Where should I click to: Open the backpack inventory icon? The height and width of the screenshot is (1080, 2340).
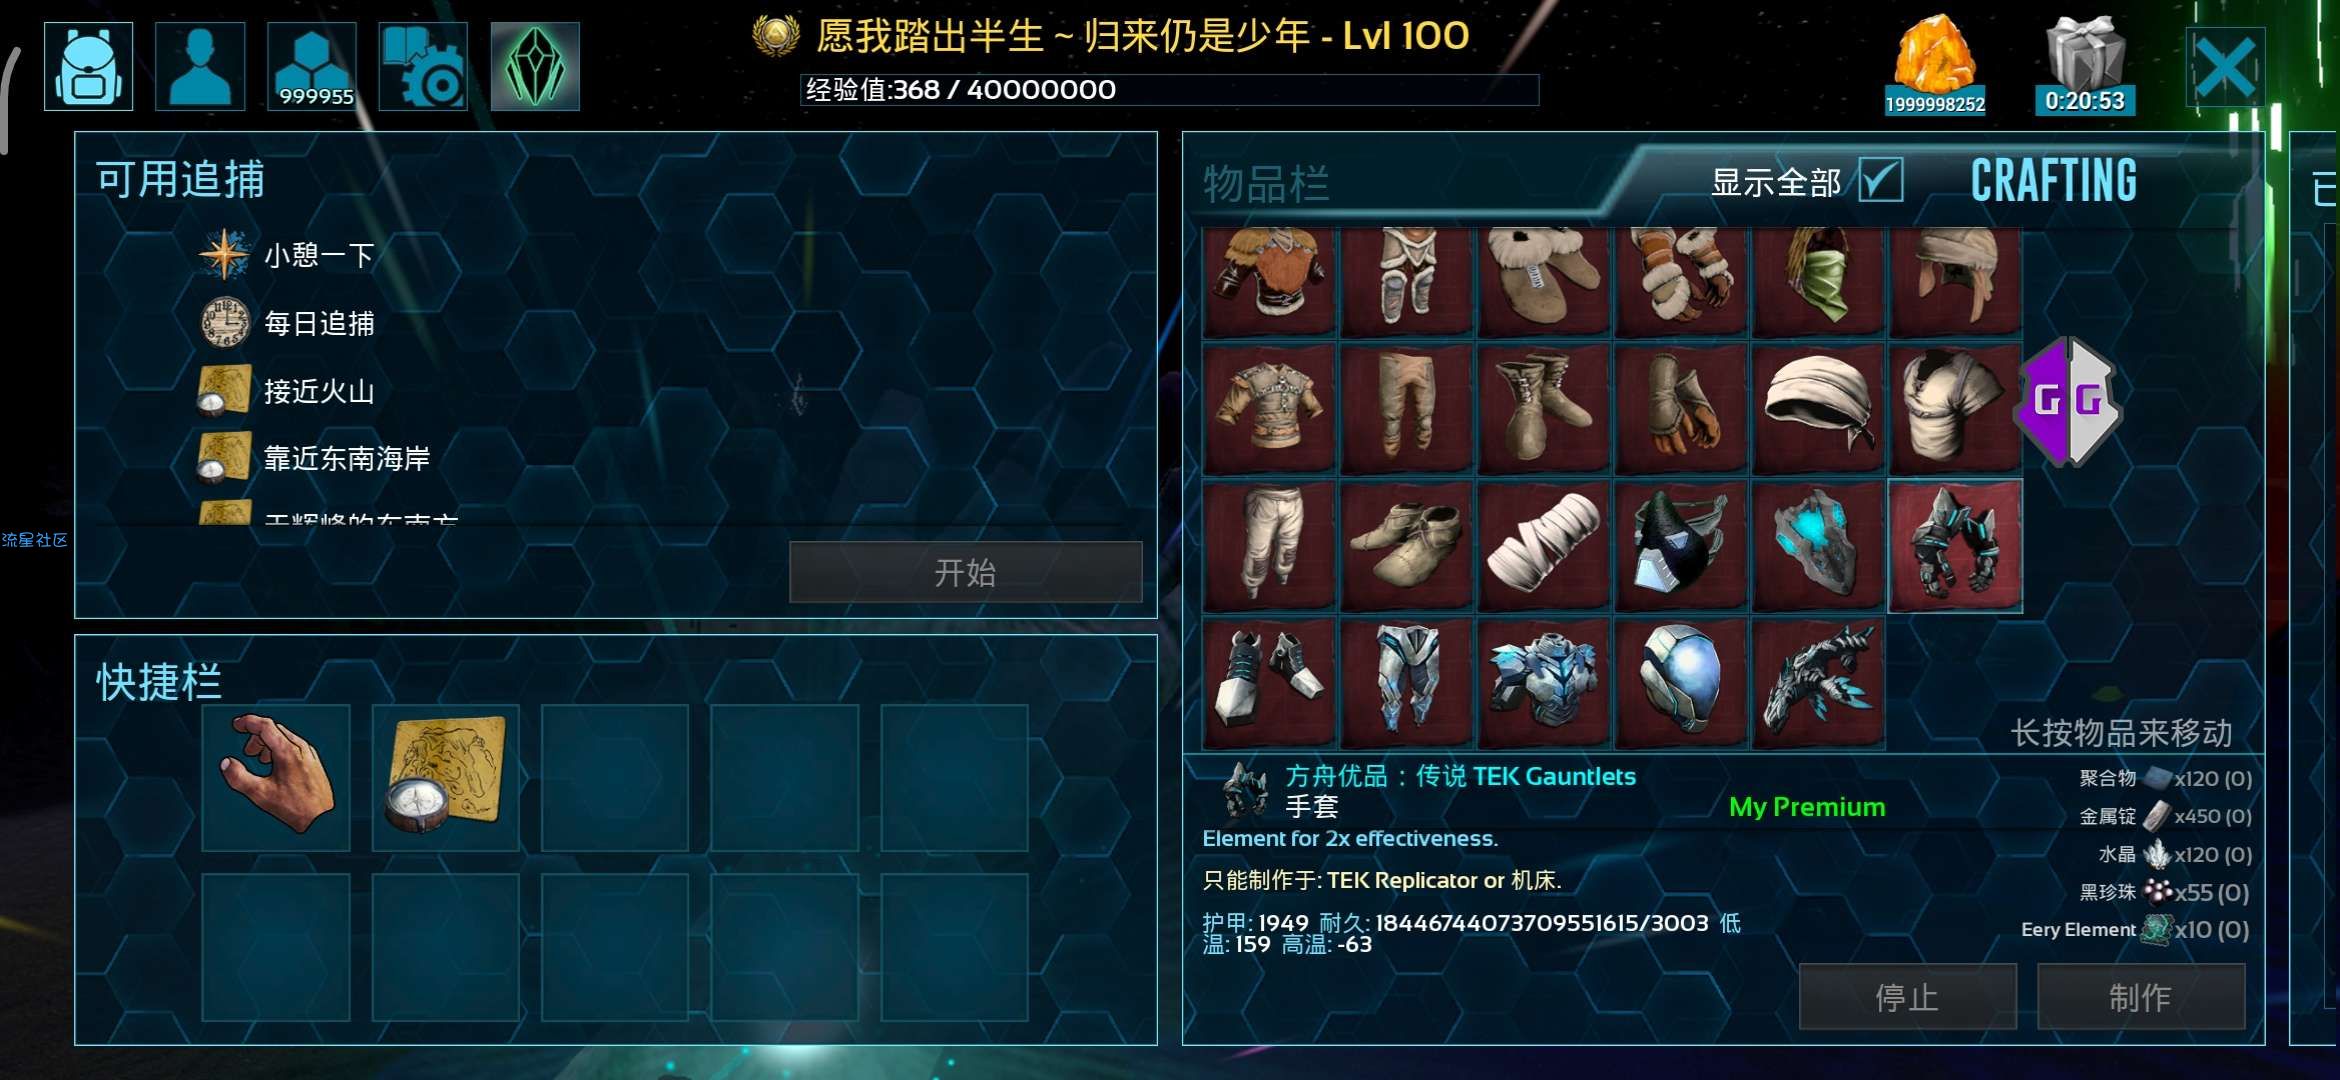tap(89, 66)
